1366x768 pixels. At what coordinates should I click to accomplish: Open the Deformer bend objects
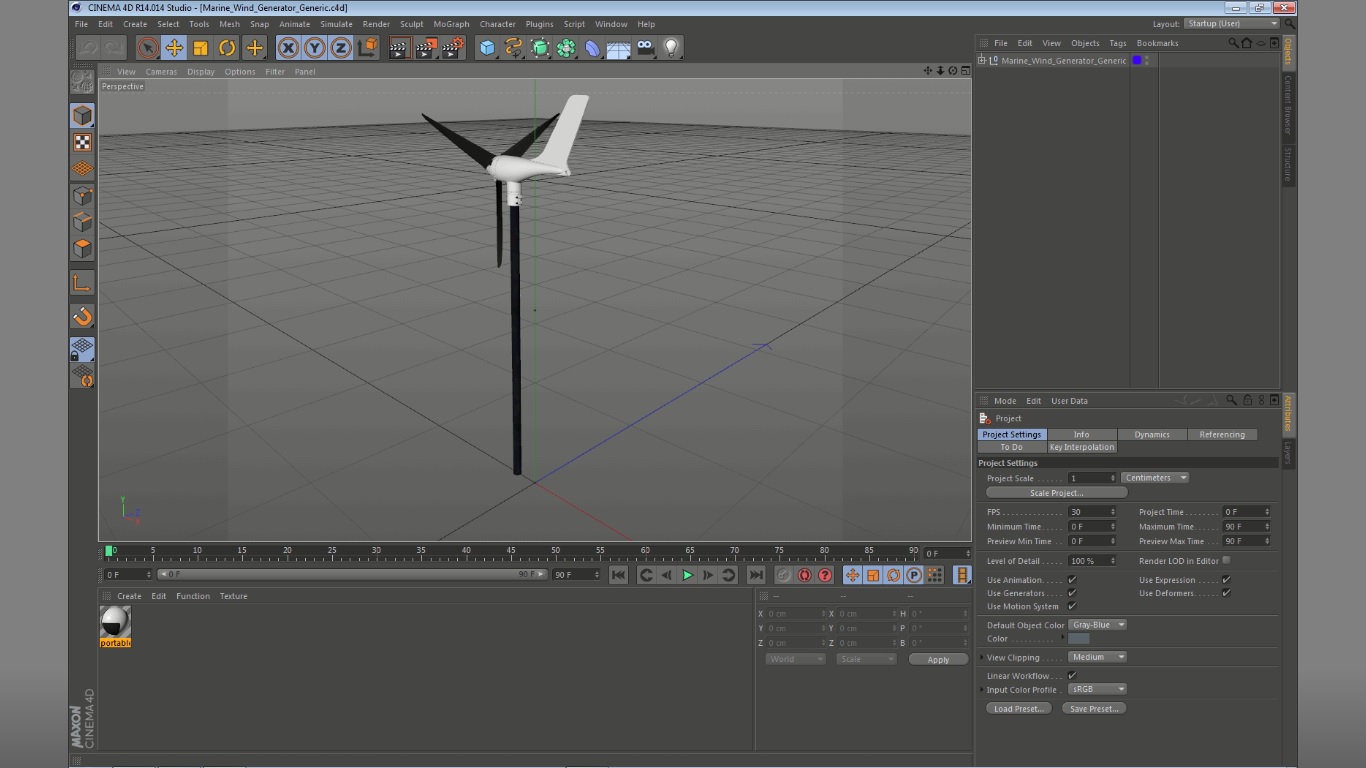click(592, 47)
